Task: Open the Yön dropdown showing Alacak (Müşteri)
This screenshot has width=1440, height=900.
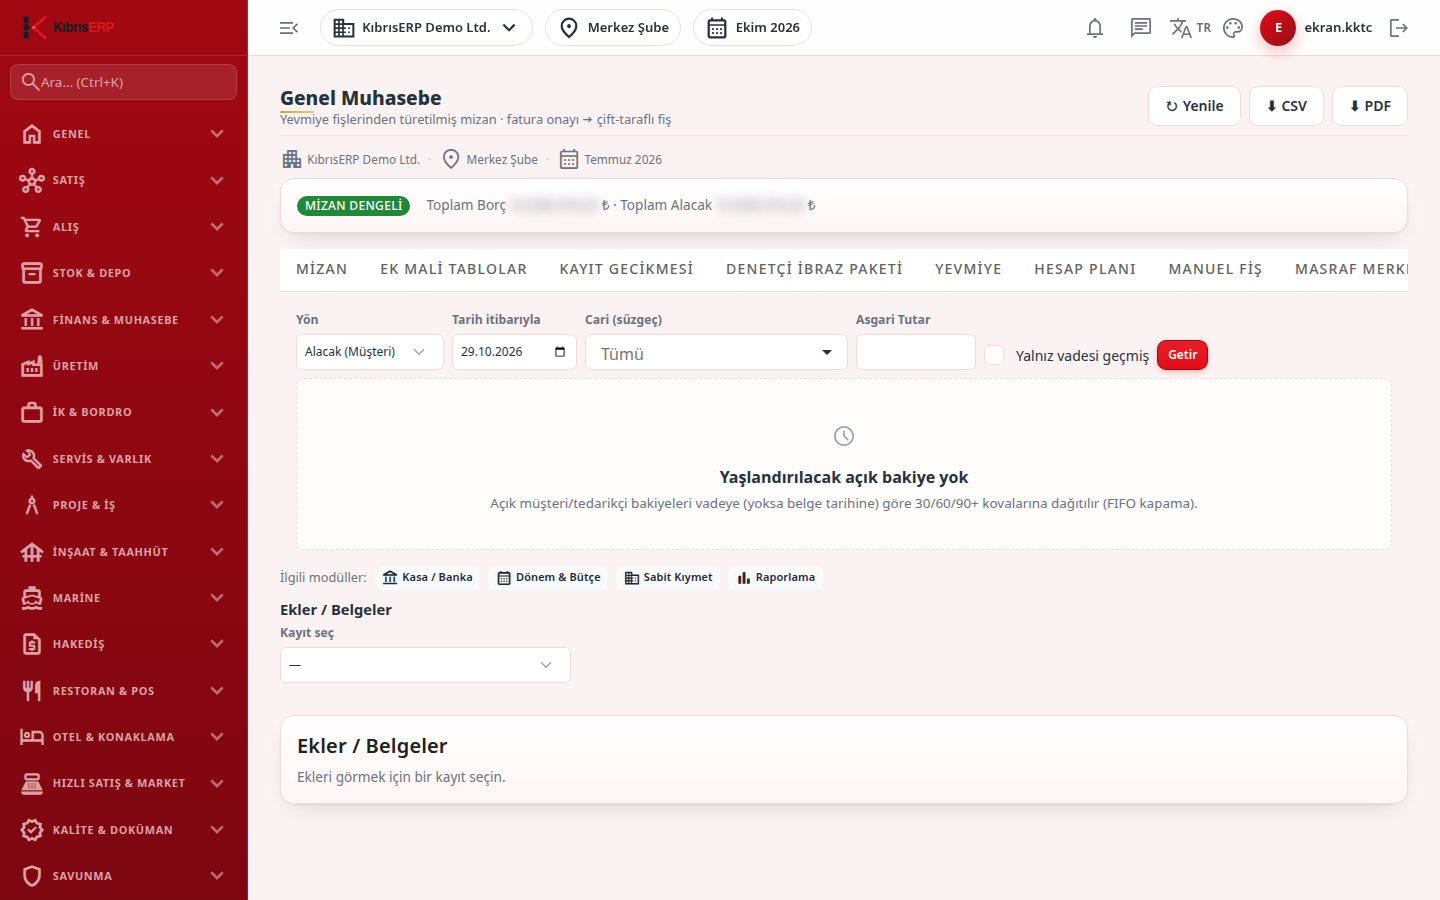Action: (370, 352)
